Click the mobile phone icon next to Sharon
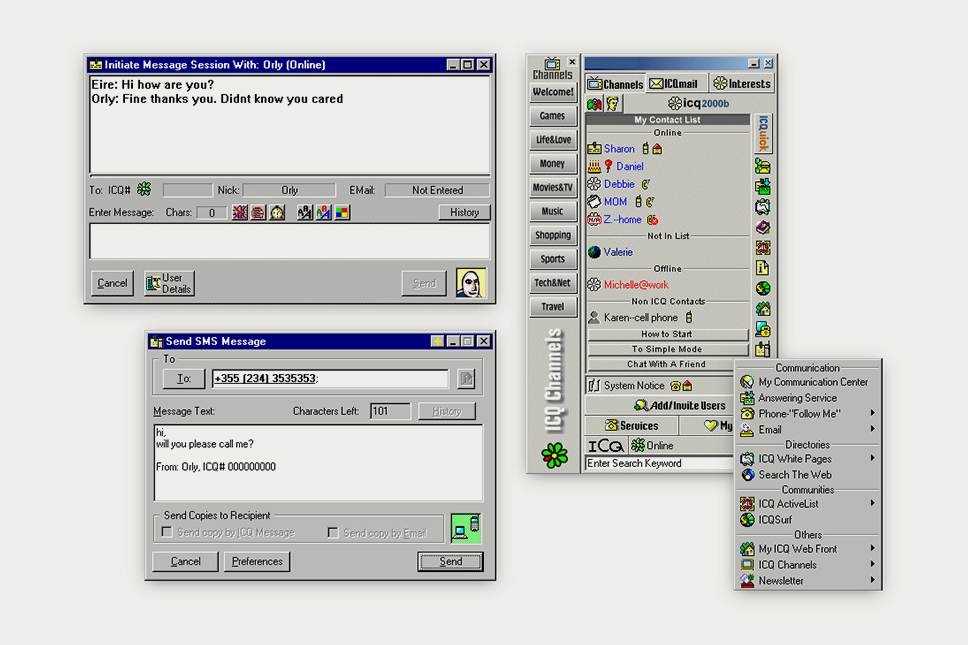The width and height of the screenshot is (968, 645). click(x=645, y=149)
